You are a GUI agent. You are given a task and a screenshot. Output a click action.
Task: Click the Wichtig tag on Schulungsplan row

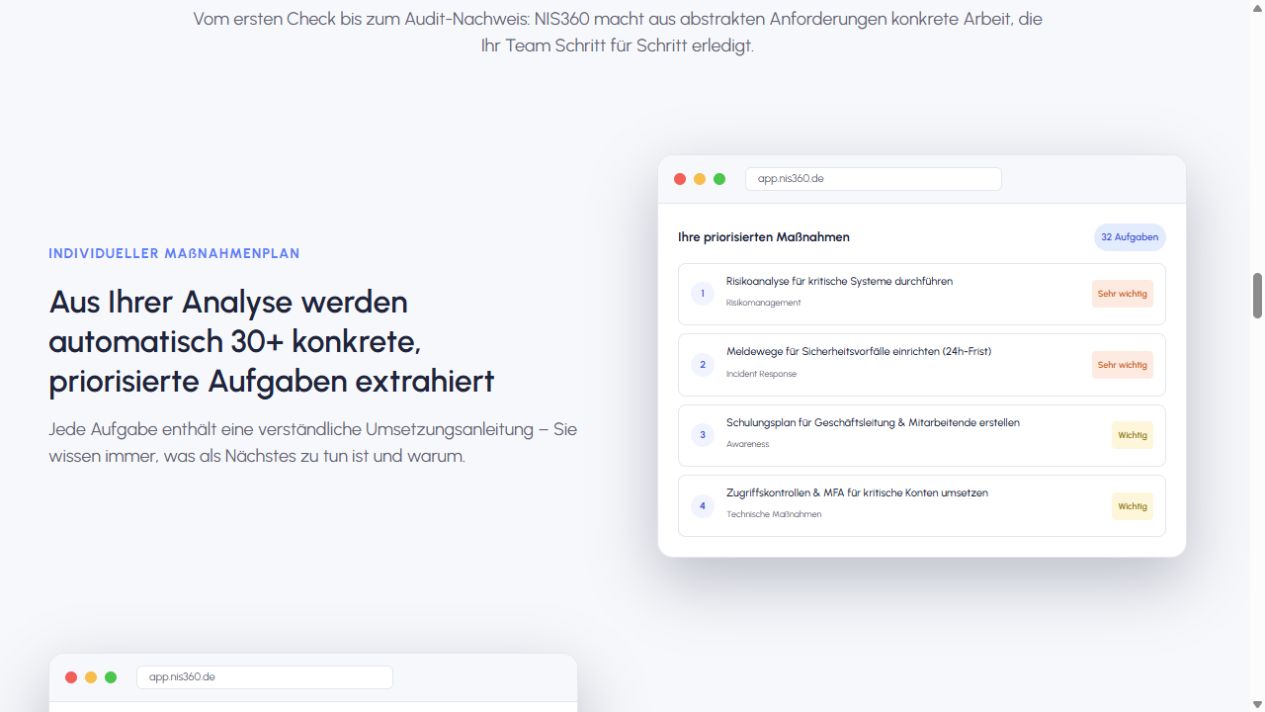coord(1132,435)
